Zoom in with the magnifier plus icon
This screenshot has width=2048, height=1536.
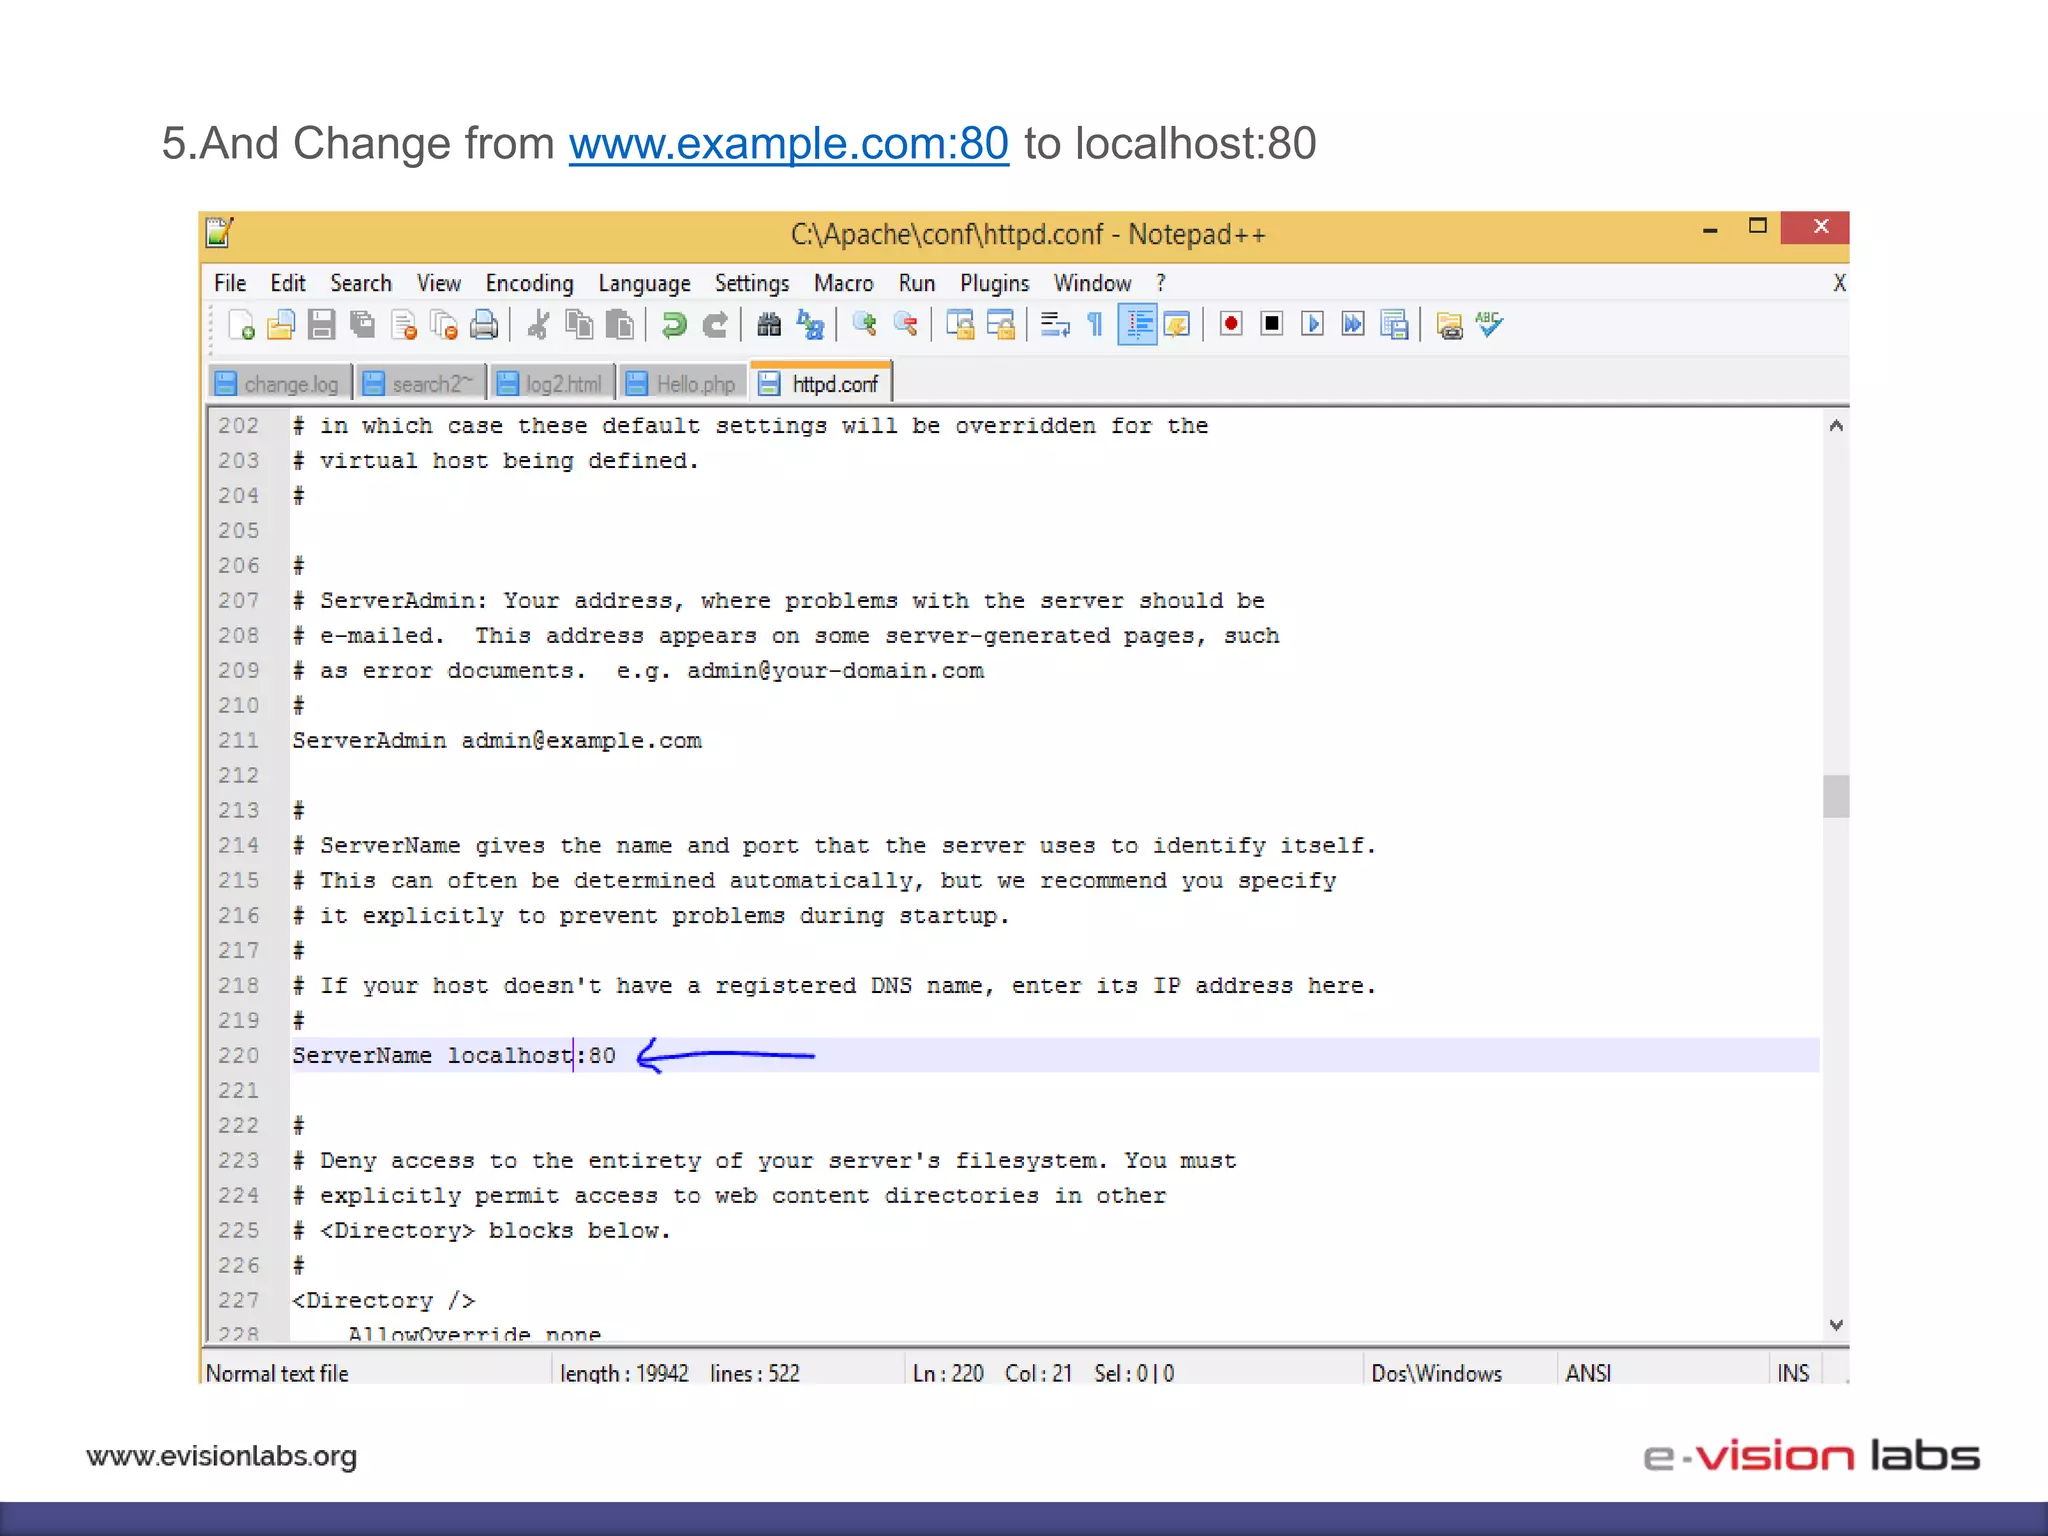(x=864, y=325)
